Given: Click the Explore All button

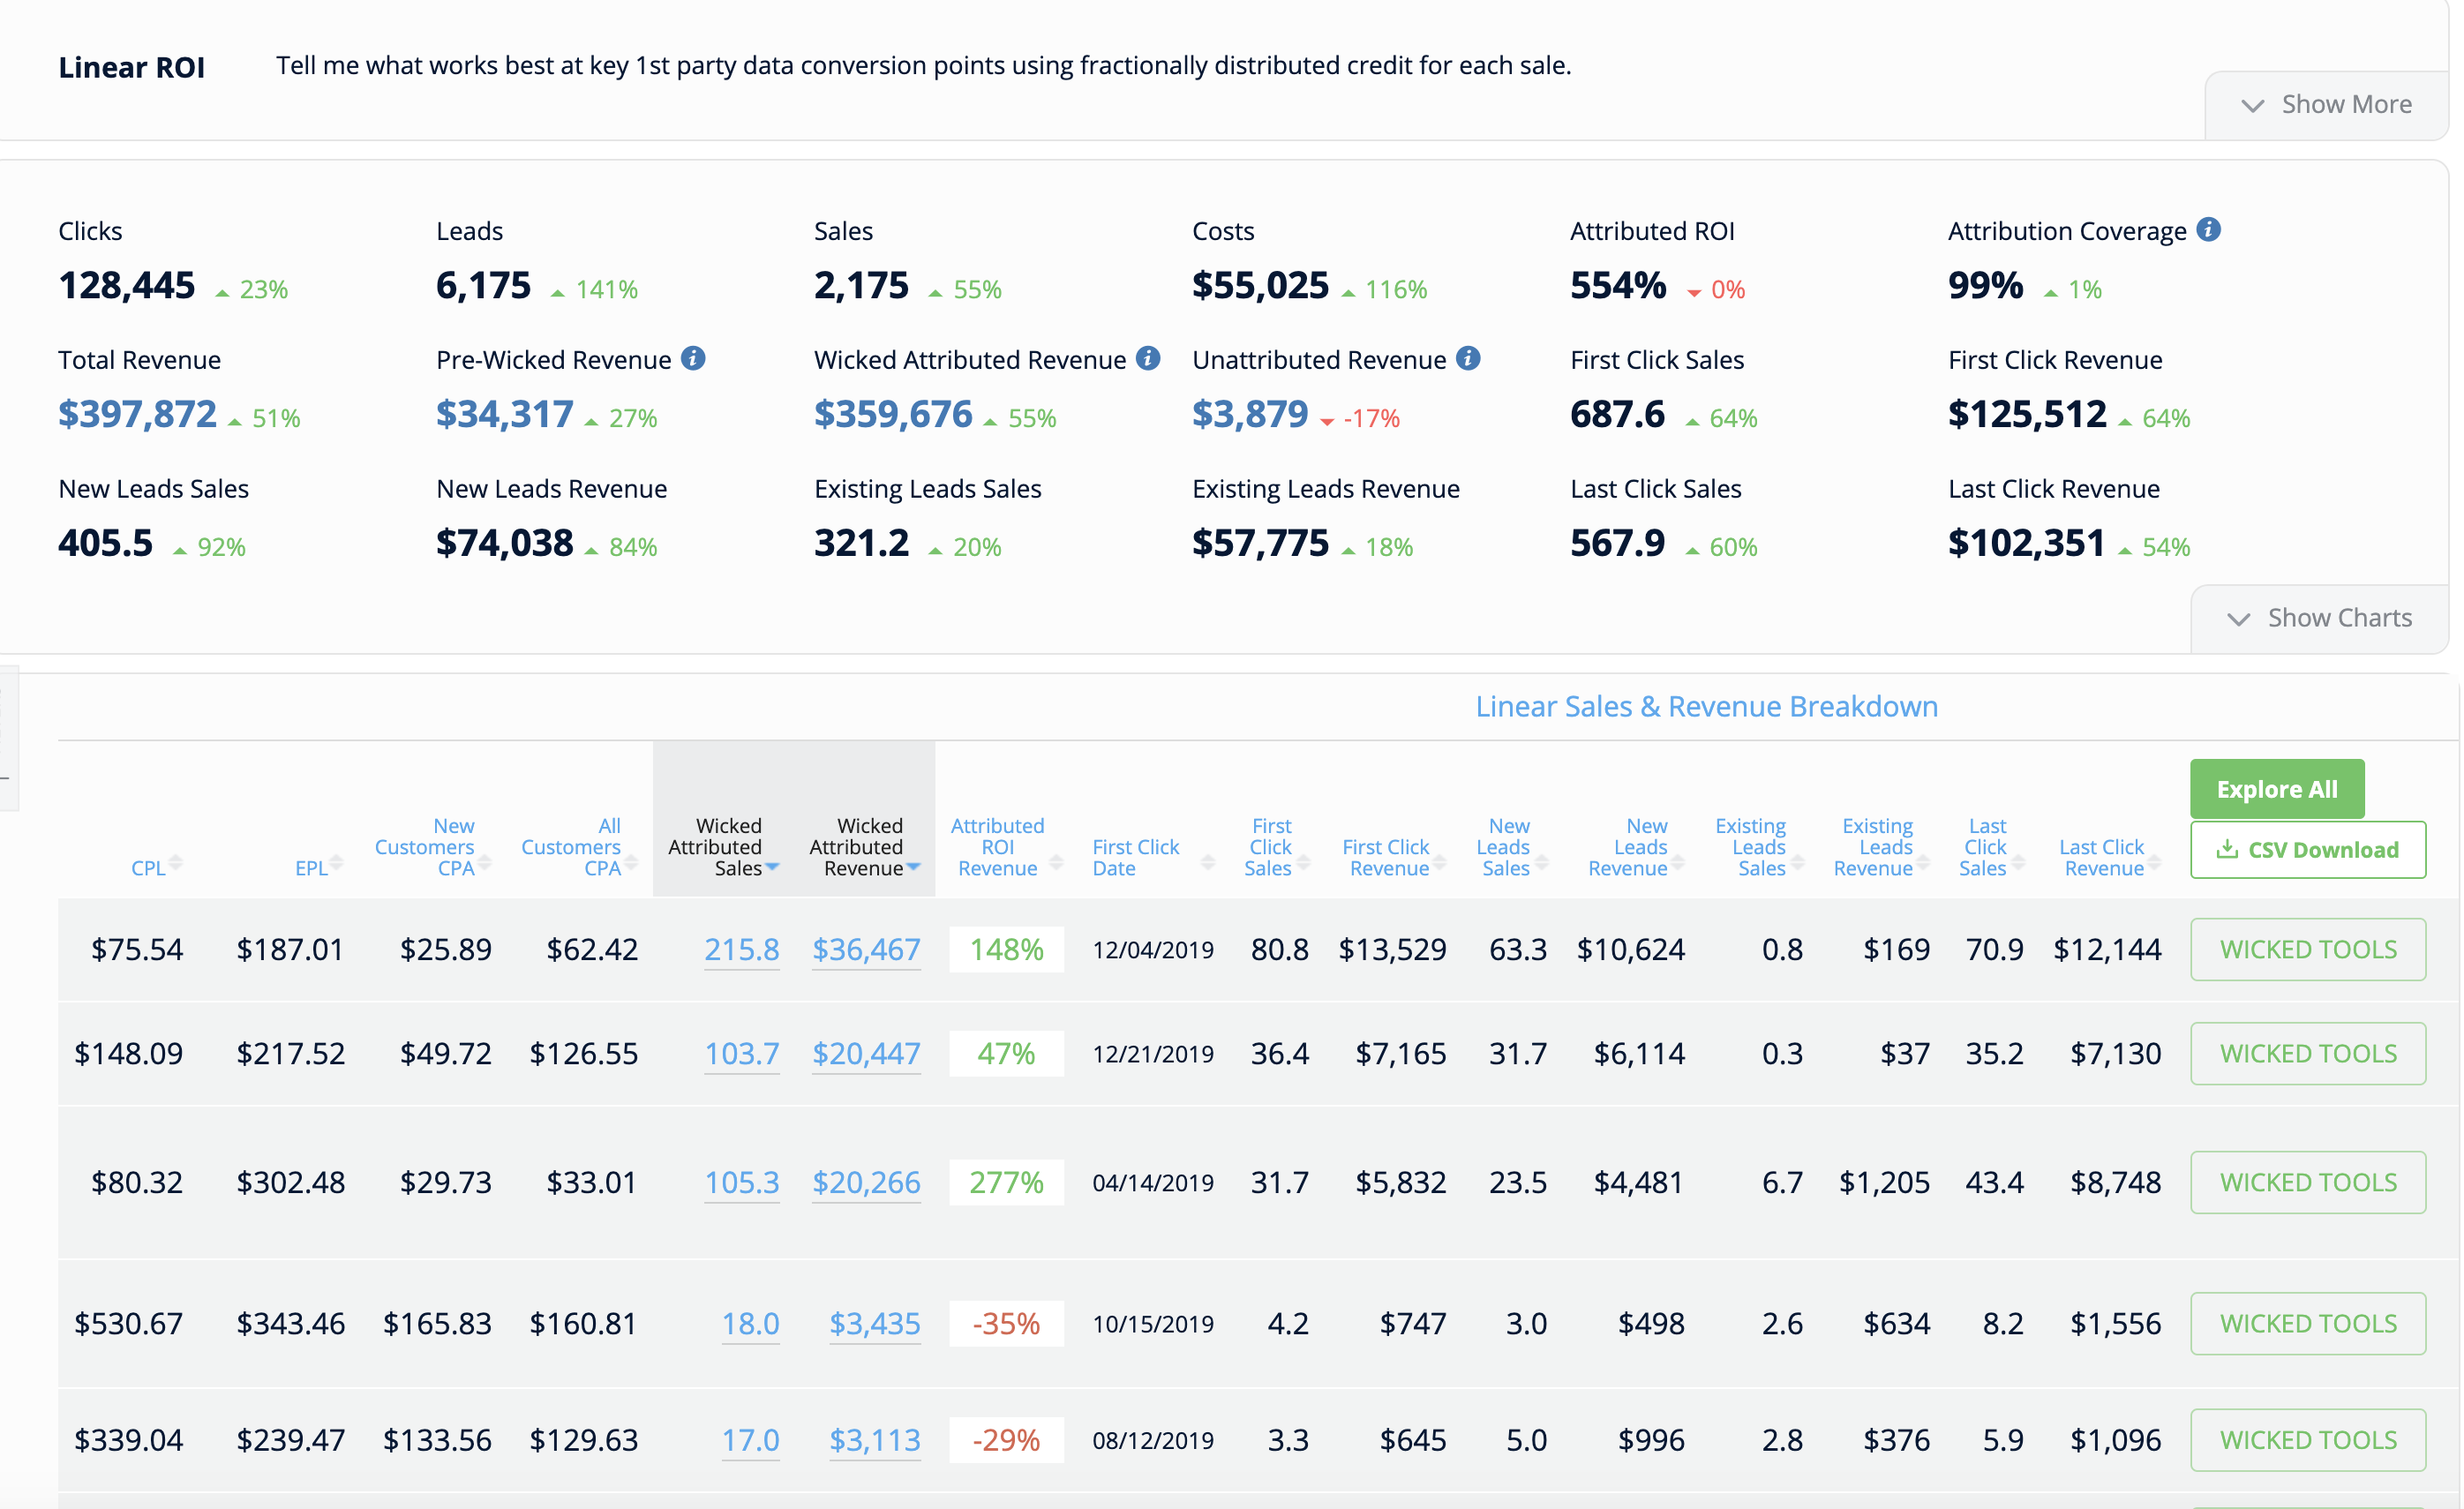Looking at the screenshot, I should 2277,789.
